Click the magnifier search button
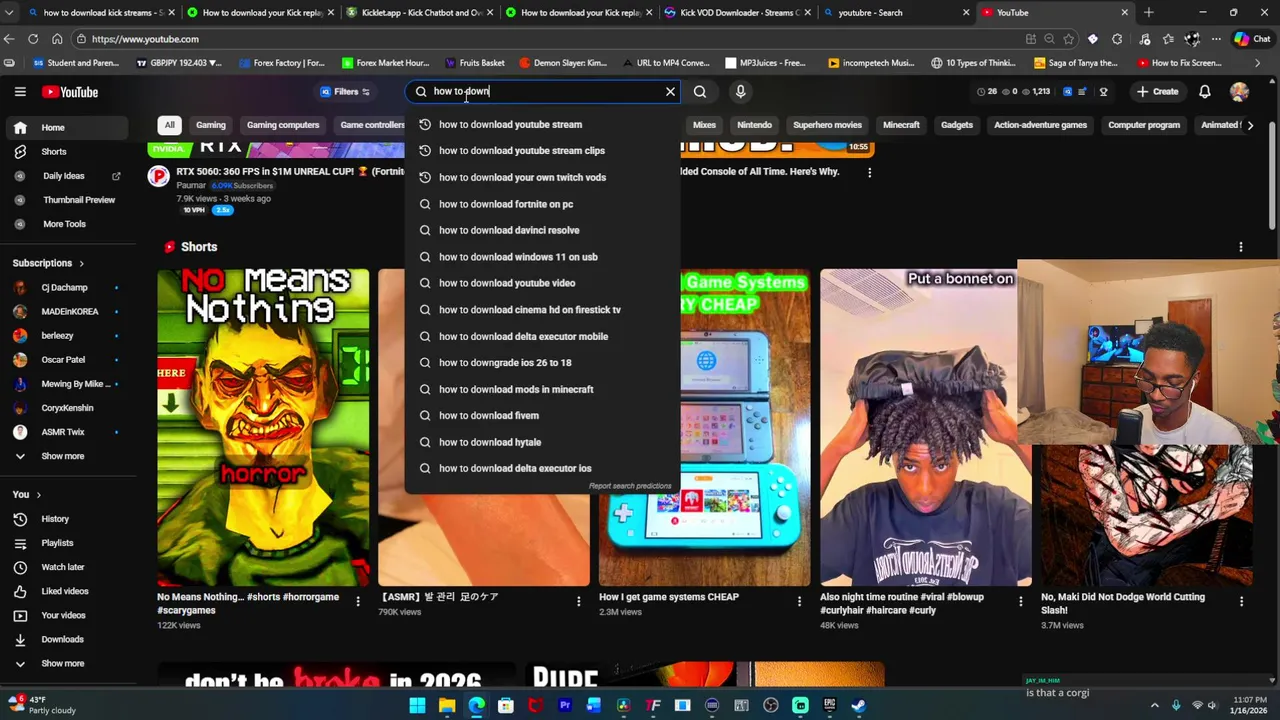This screenshot has width=1280, height=720. (700, 92)
